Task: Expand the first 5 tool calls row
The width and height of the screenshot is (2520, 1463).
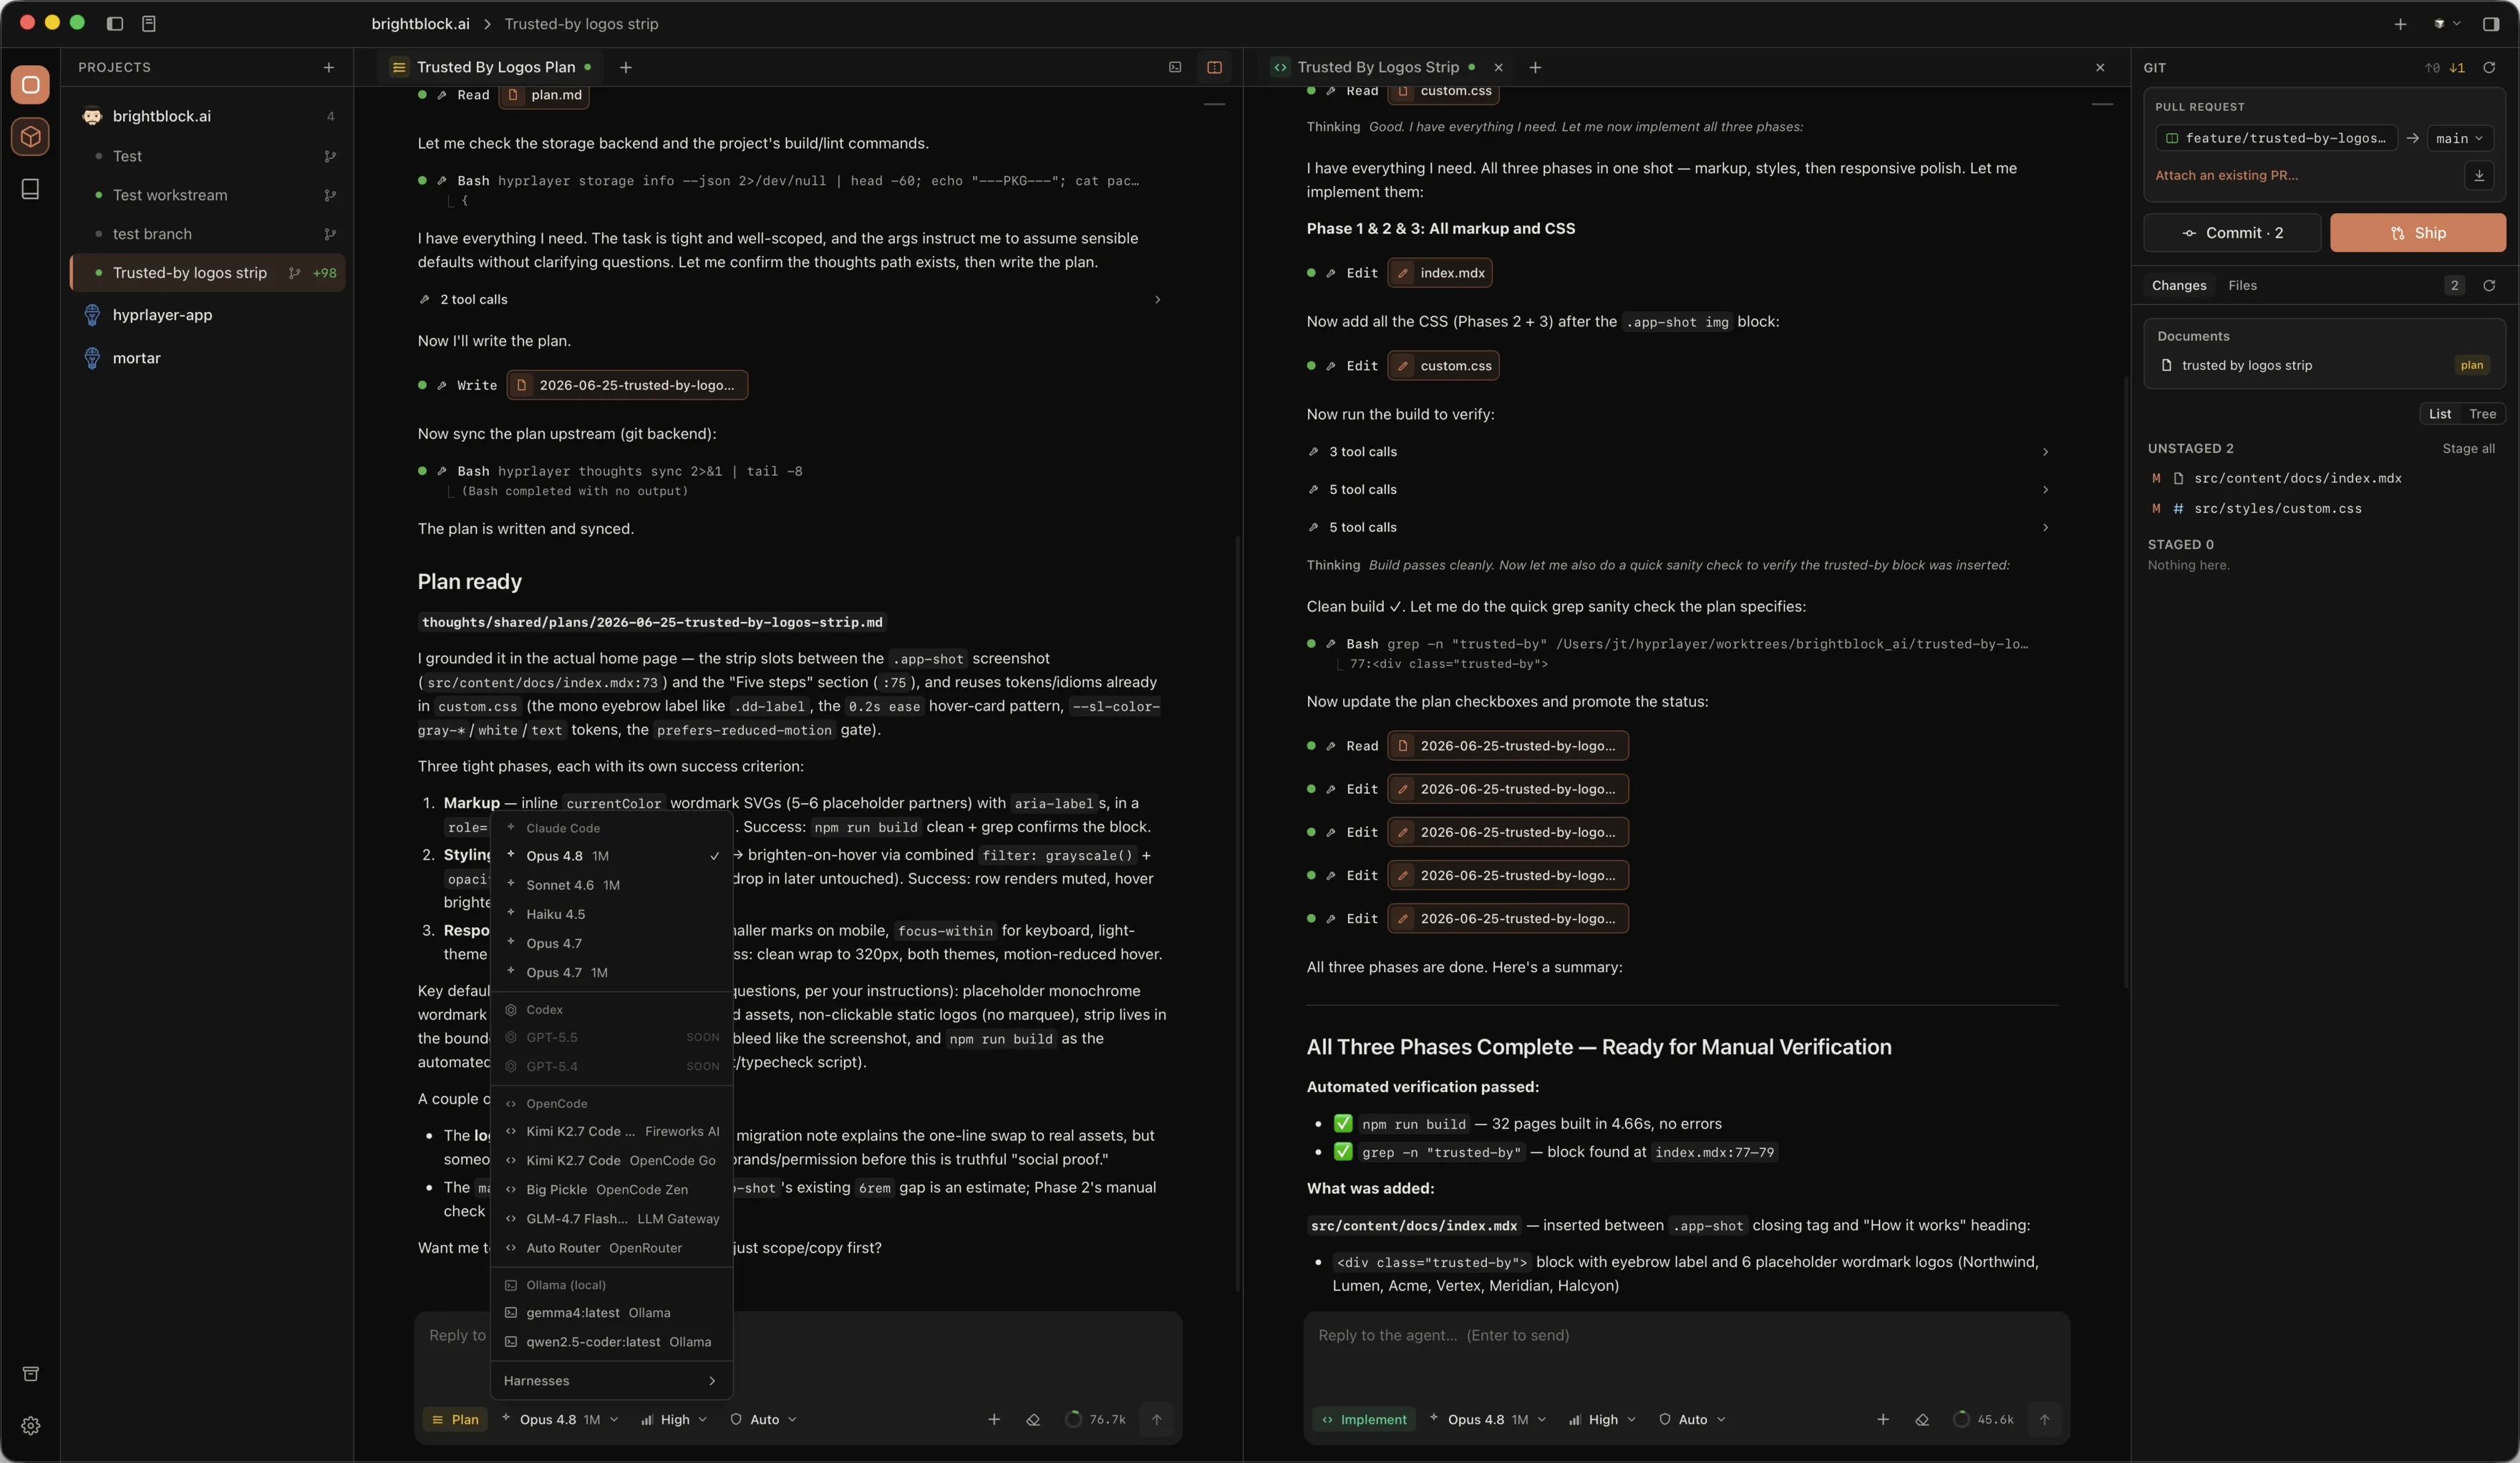Action: [1680, 490]
